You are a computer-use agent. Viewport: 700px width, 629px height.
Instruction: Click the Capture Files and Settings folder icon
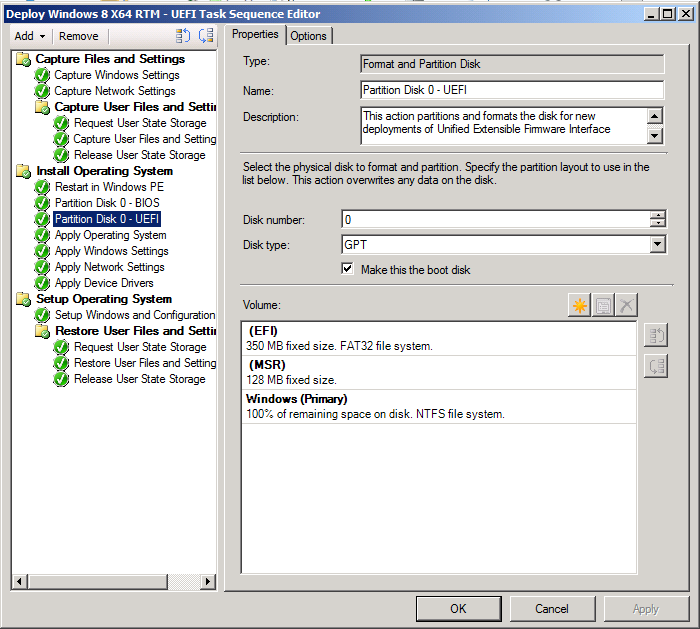coord(23,59)
